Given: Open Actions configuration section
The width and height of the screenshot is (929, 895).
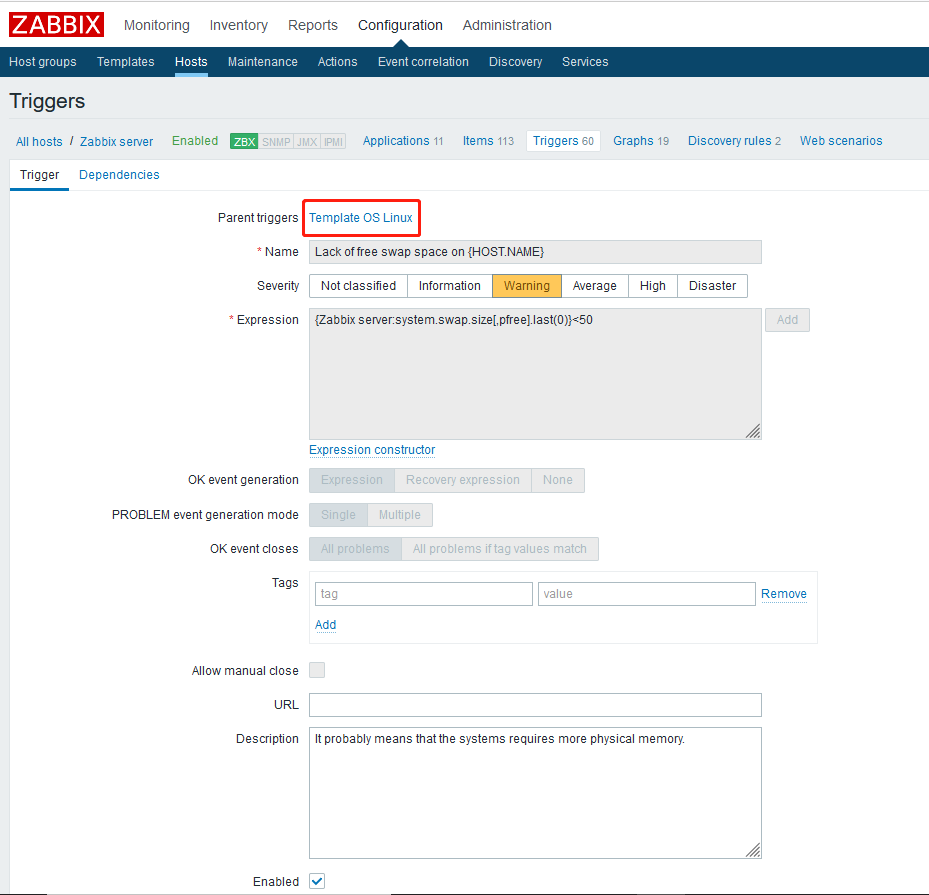Looking at the screenshot, I should click(338, 62).
